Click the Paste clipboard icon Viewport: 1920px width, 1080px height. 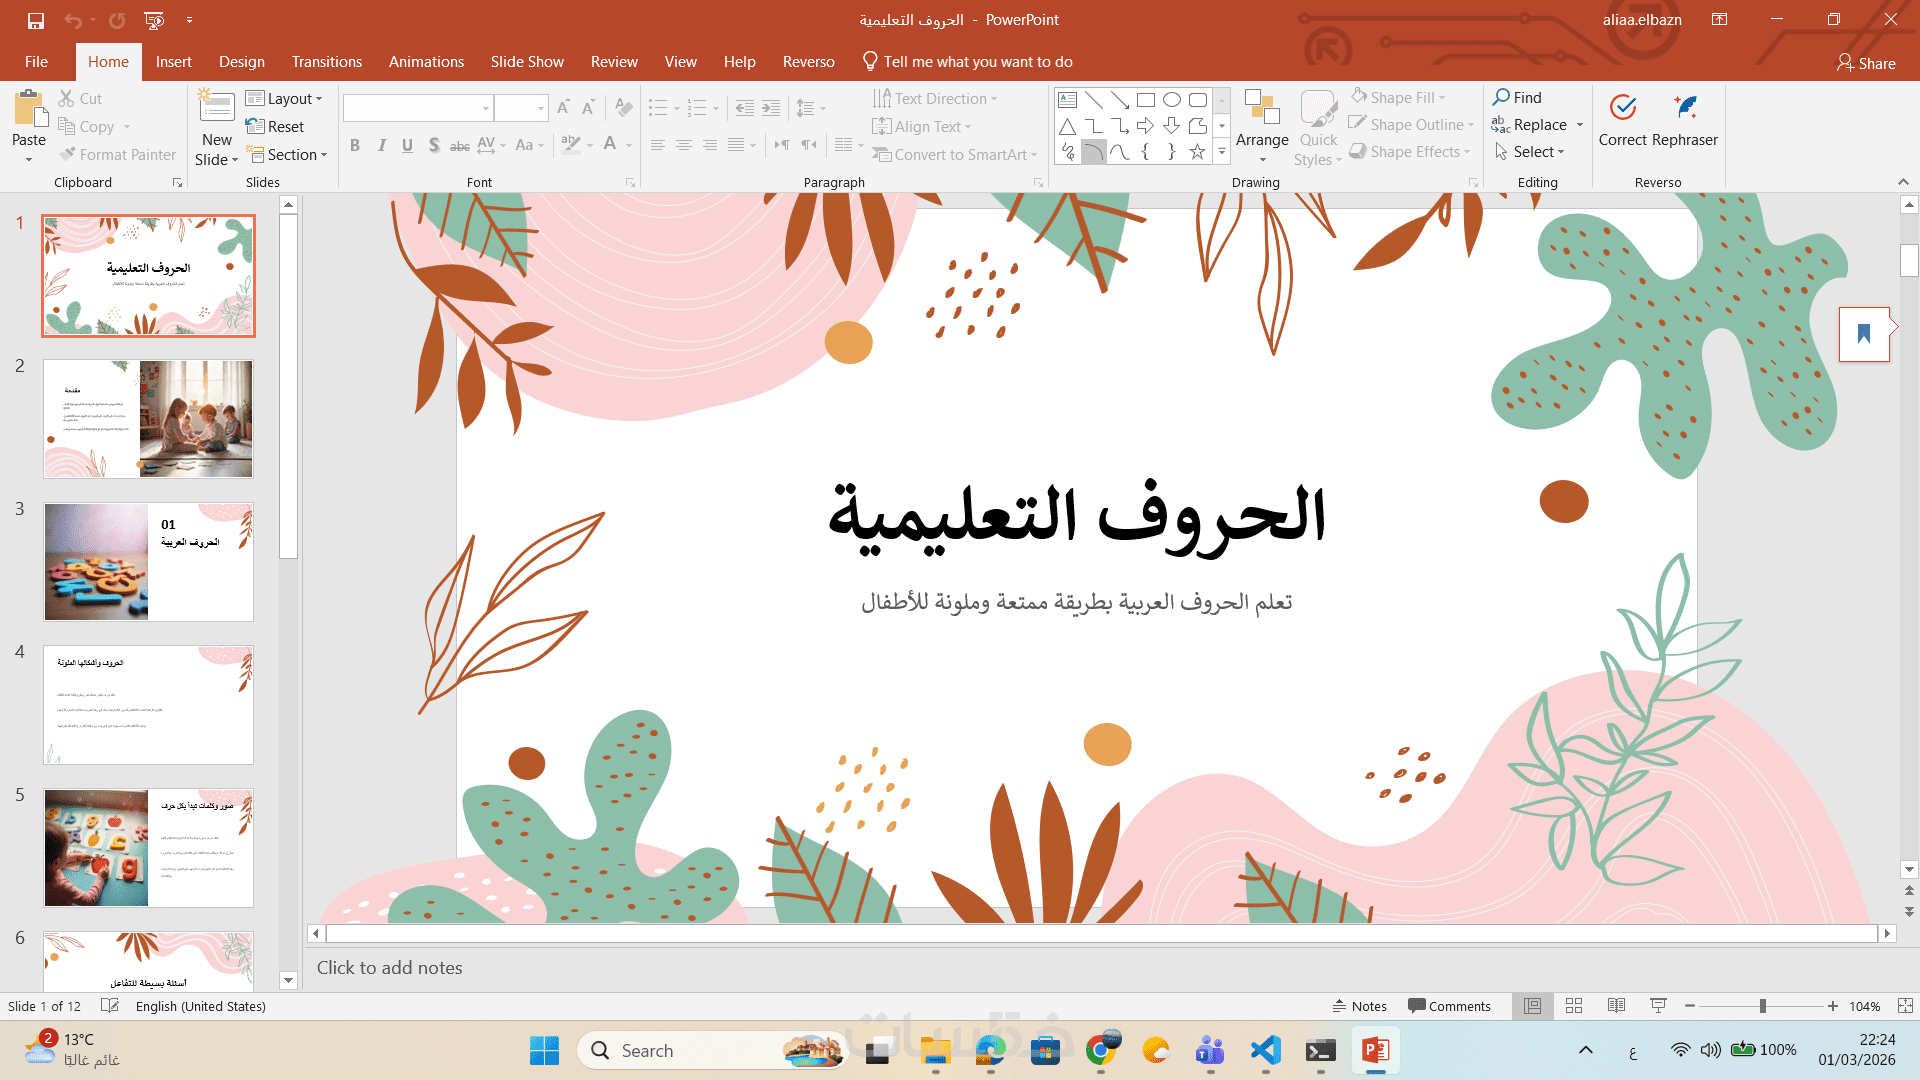29,108
